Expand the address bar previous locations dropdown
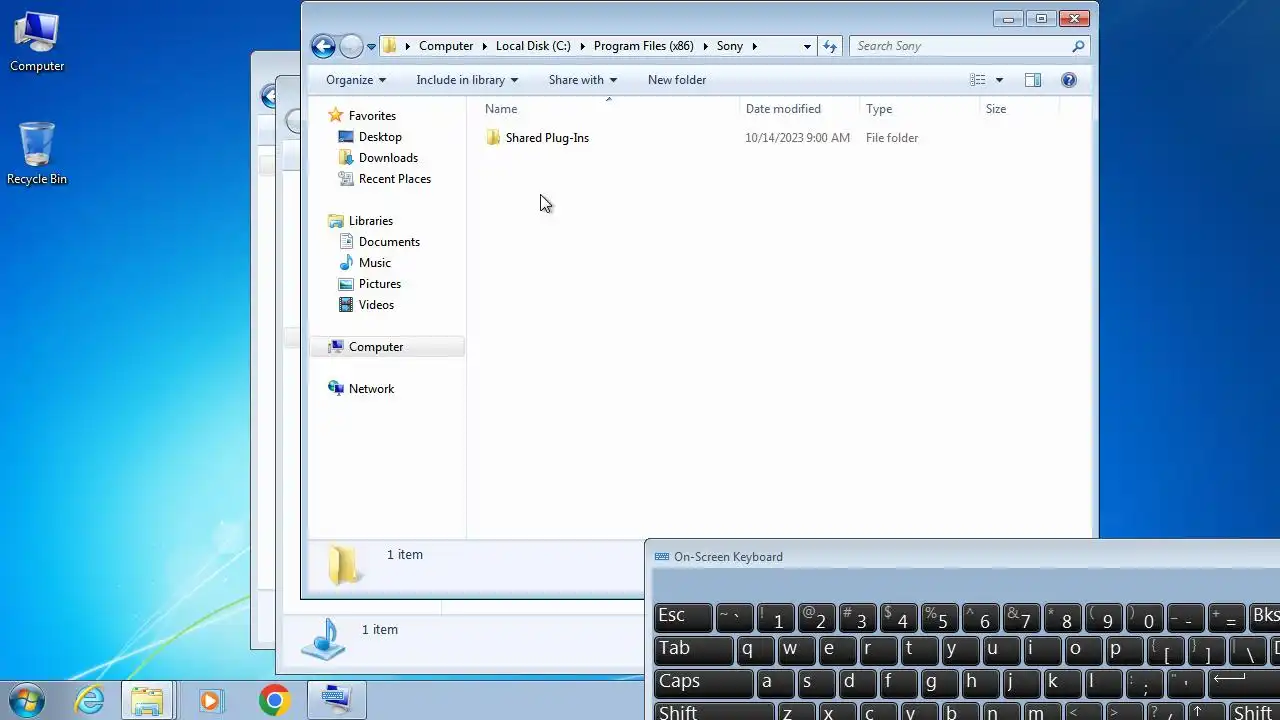This screenshot has width=1280, height=720. [x=807, y=46]
